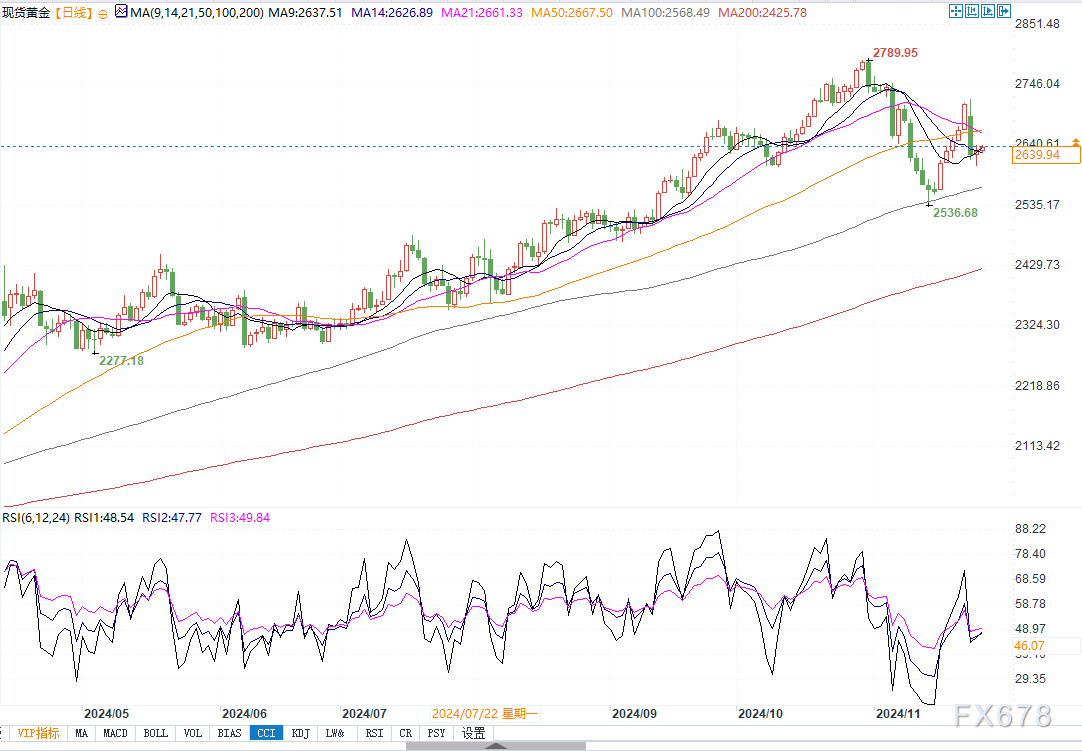This screenshot has width=1082, height=751.
Task: Show the VOL indicator tab
Action: (193, 733)
